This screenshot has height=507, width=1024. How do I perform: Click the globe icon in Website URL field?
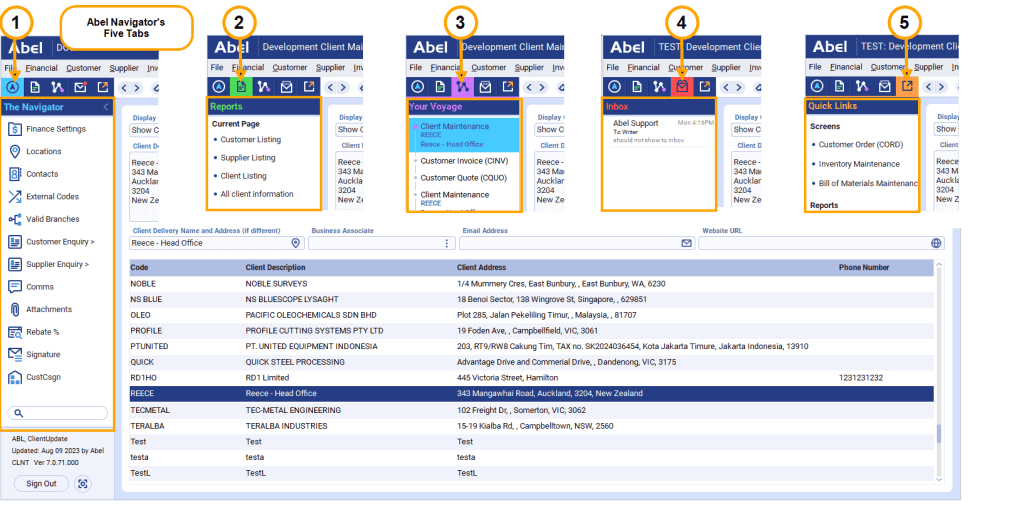936,243
